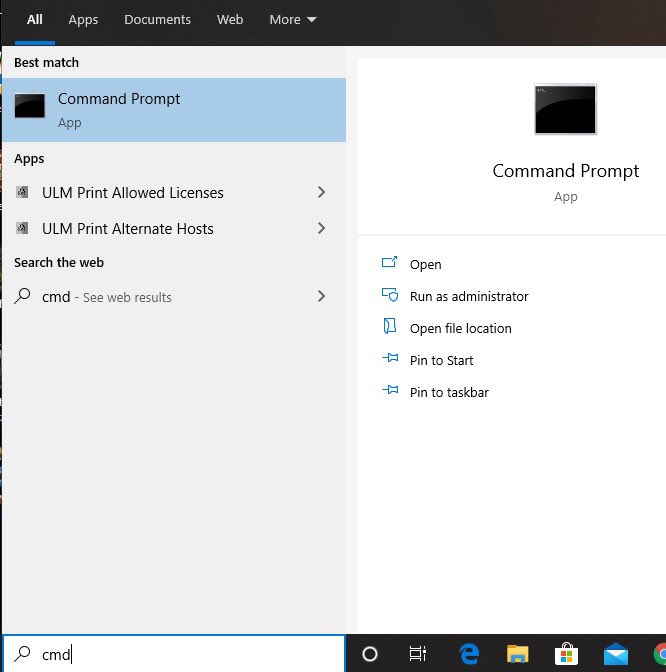Open Task View on the taskbar

[x=417, y=654]
